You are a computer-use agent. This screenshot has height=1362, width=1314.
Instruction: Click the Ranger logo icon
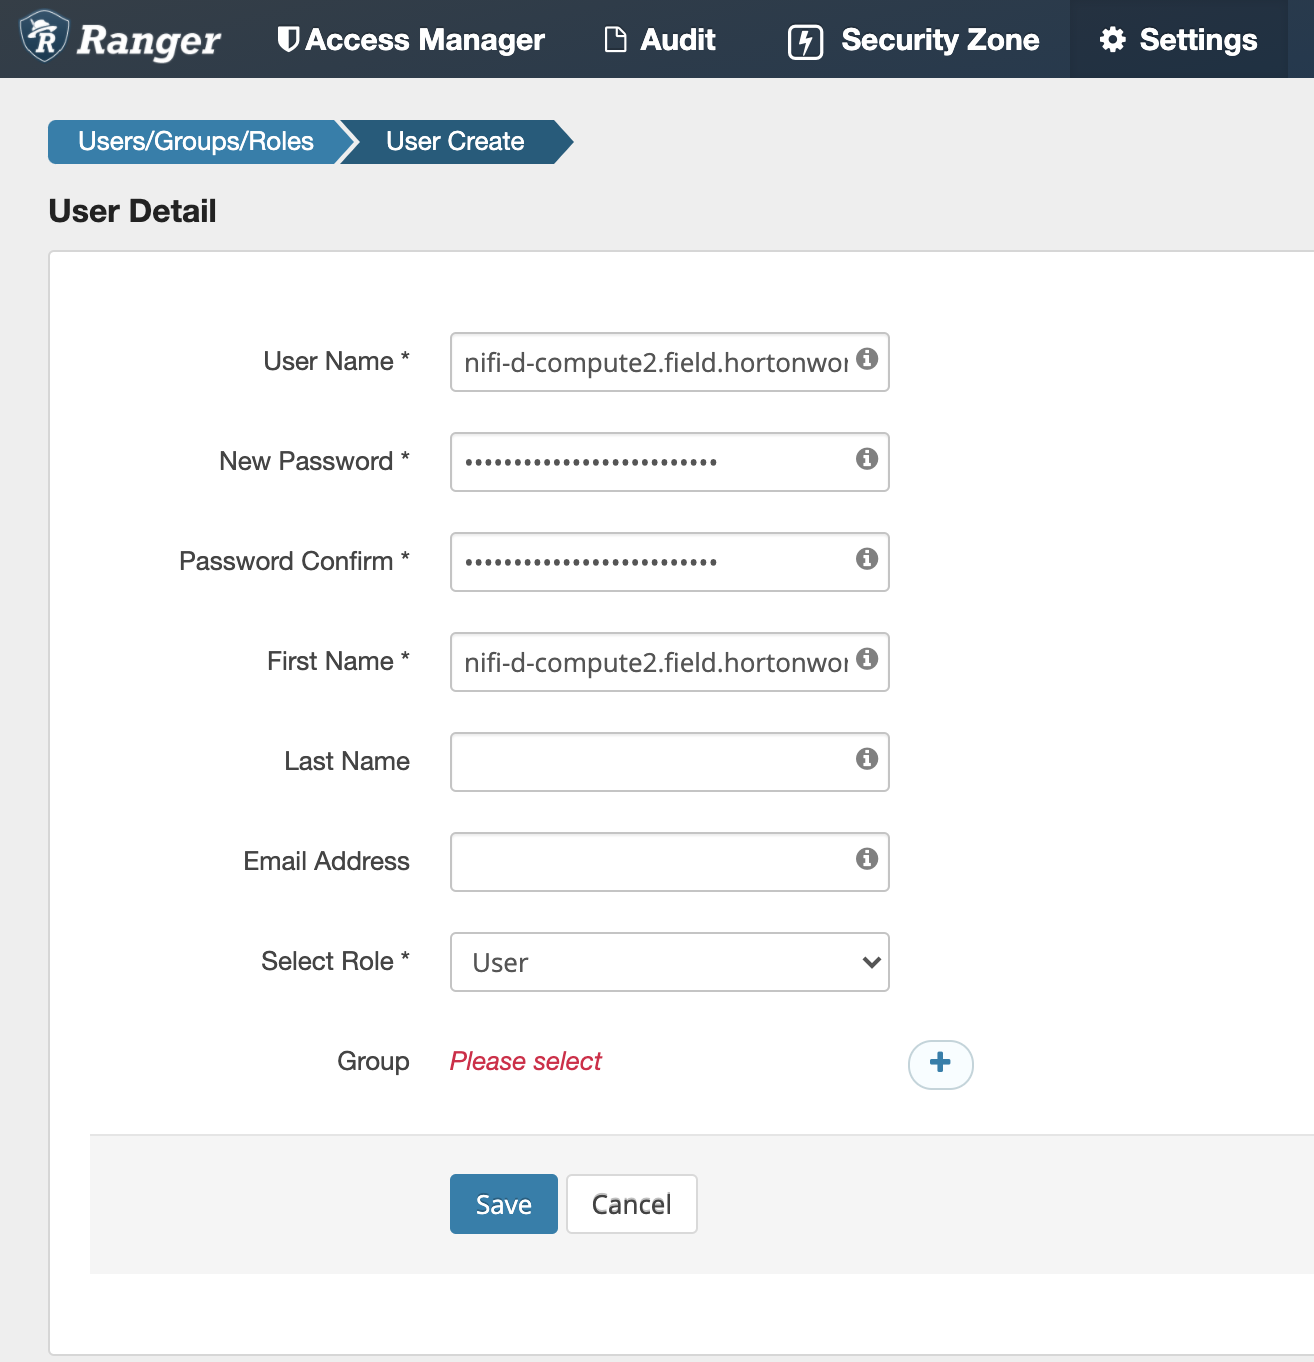point(44,37)
